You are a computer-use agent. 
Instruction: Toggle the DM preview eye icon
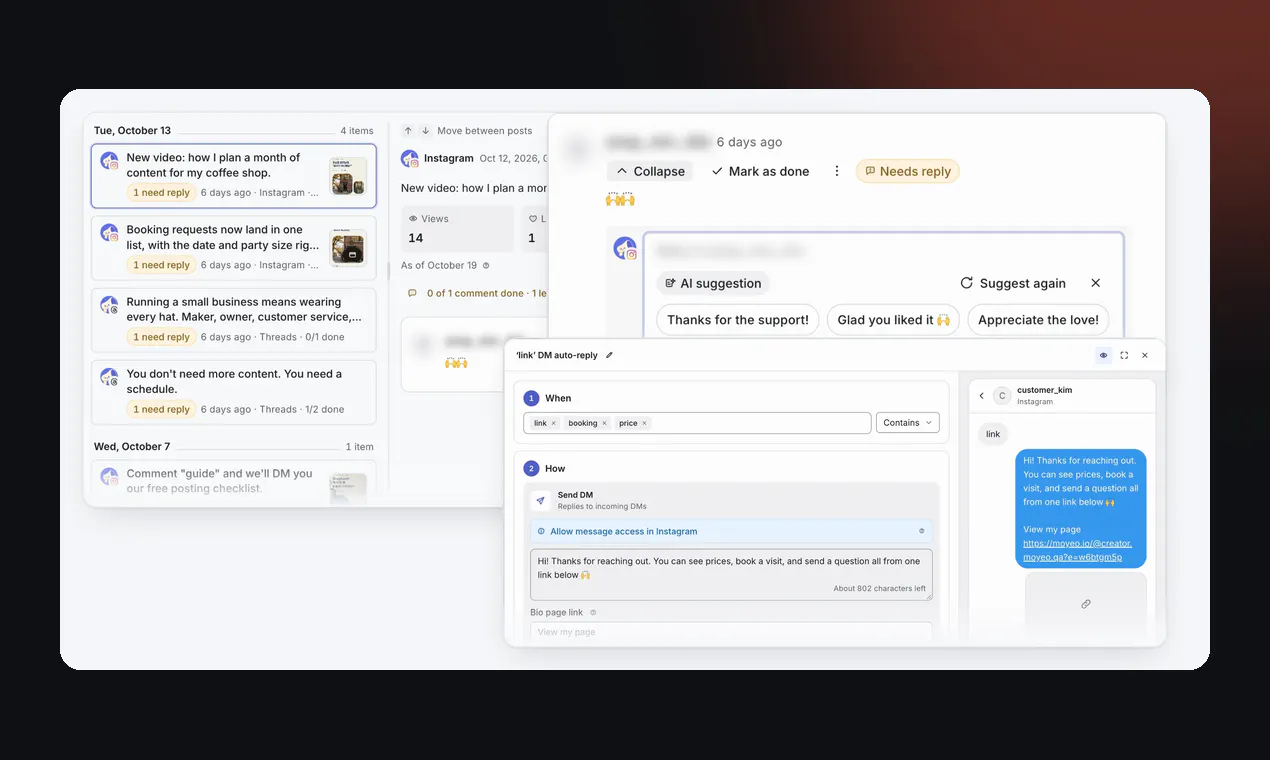(x=1104, y=355)
